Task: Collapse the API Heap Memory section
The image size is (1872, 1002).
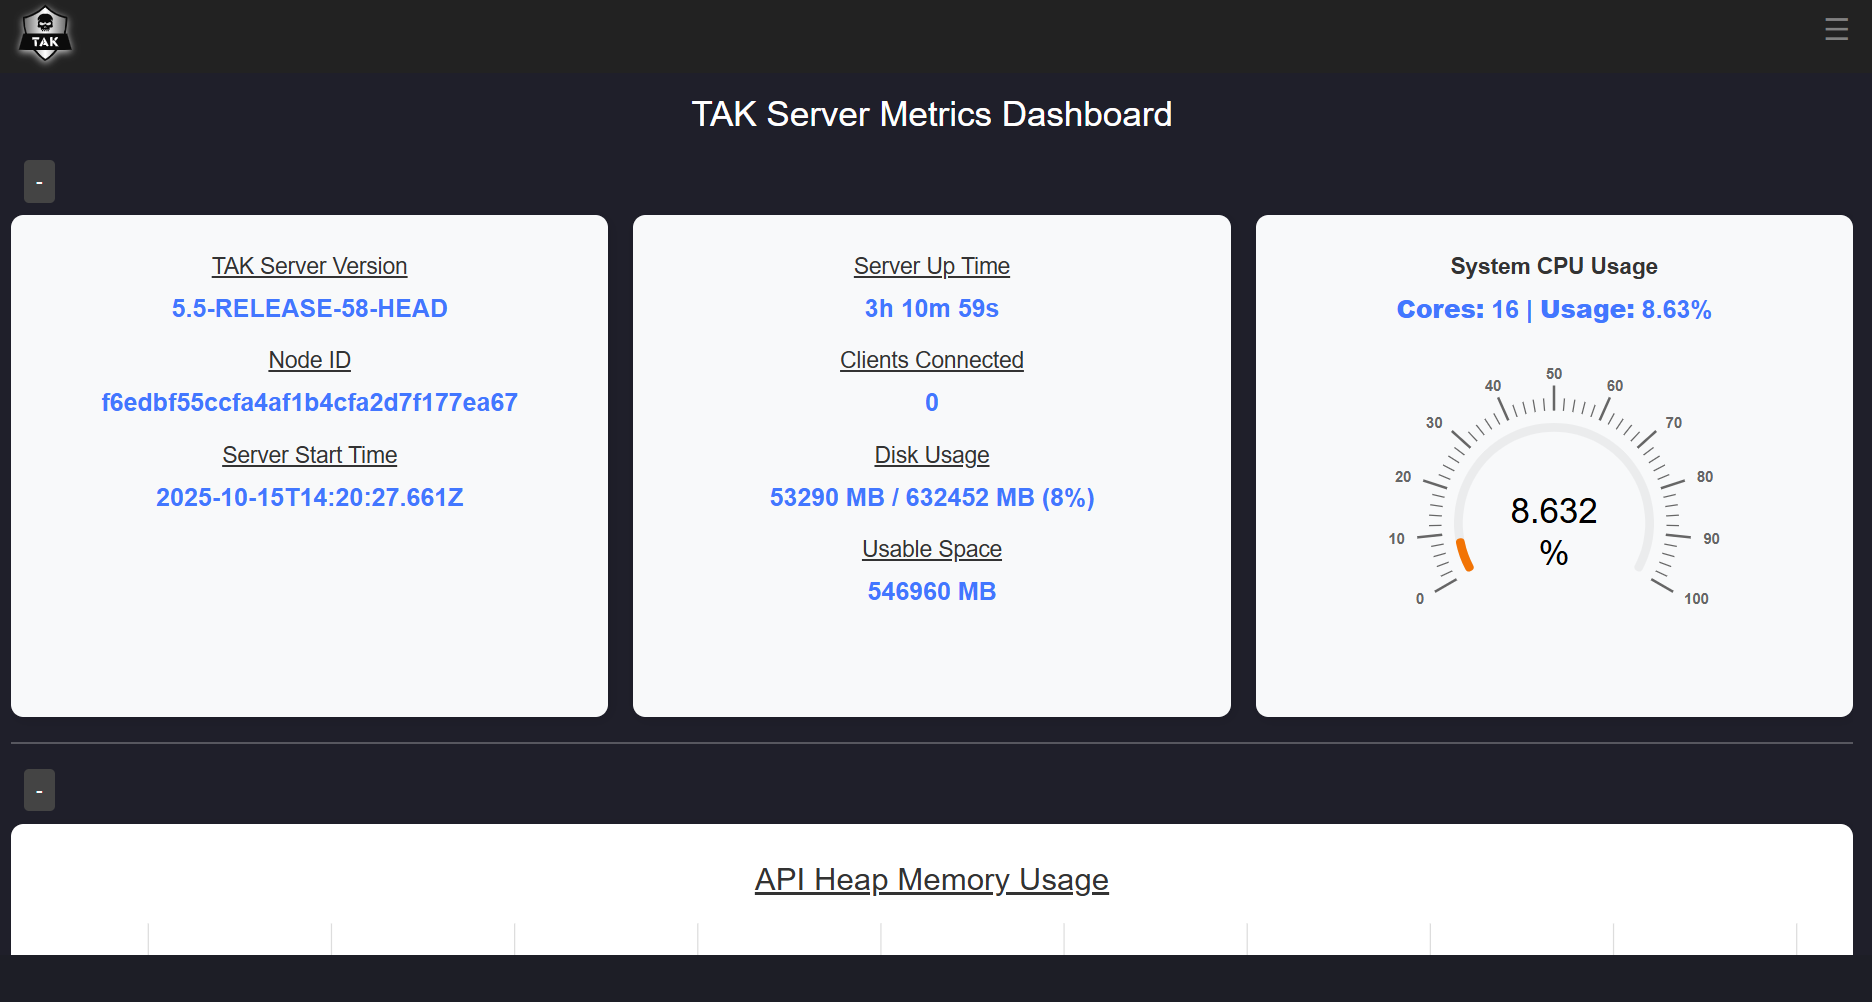Action: 39,790
